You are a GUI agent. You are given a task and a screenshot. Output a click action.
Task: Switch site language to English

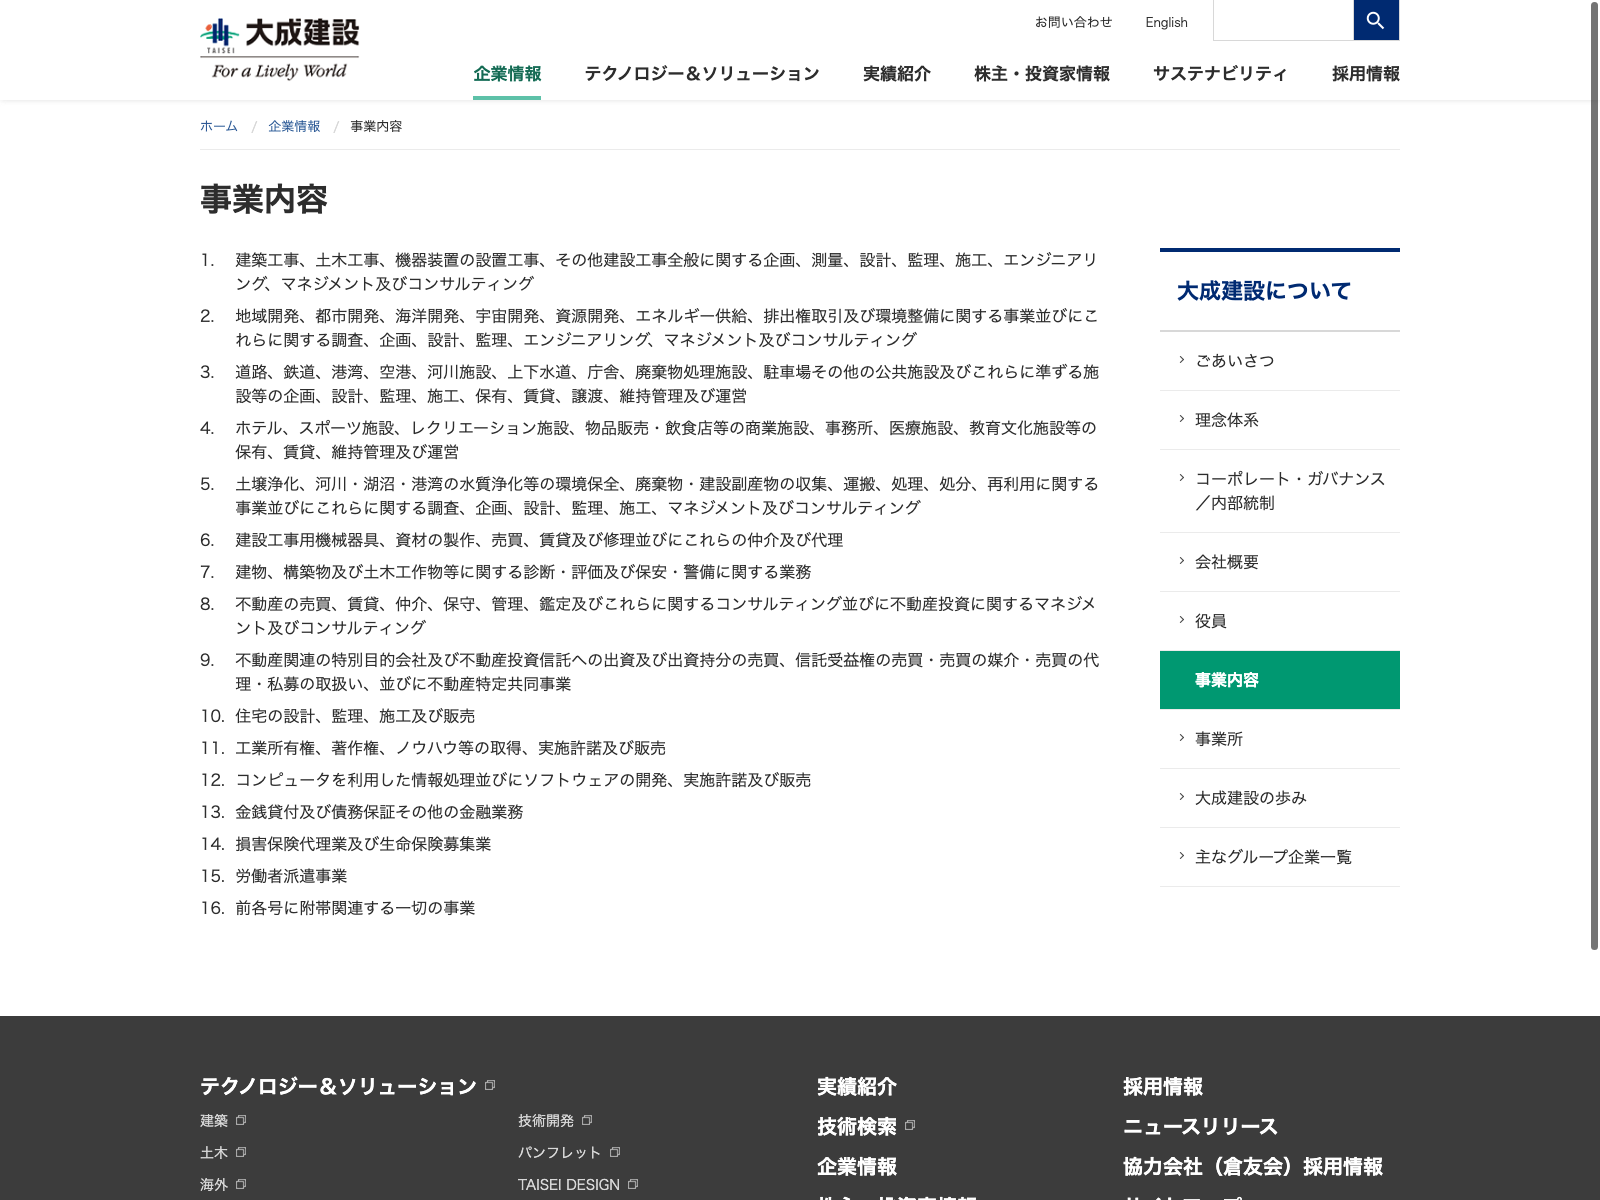[1166, 22]
